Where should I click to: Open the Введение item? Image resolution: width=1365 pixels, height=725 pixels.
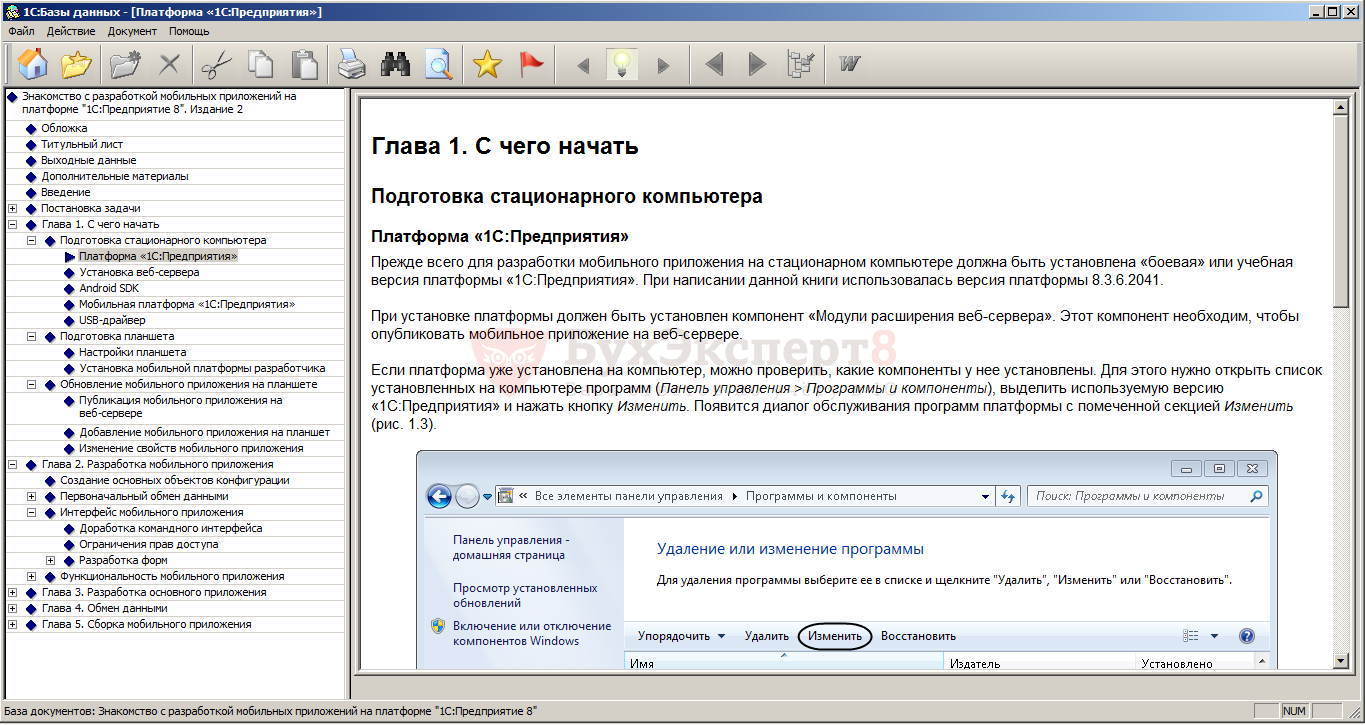tap(66, 192)
